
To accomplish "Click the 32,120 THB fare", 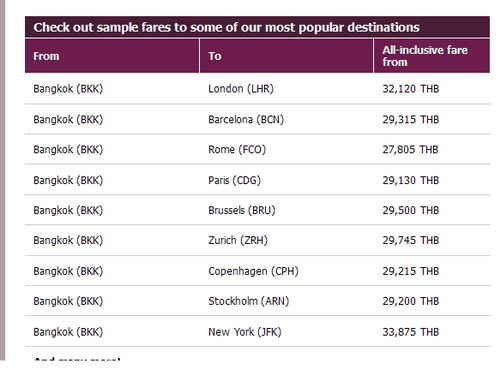I will (411, 89).
